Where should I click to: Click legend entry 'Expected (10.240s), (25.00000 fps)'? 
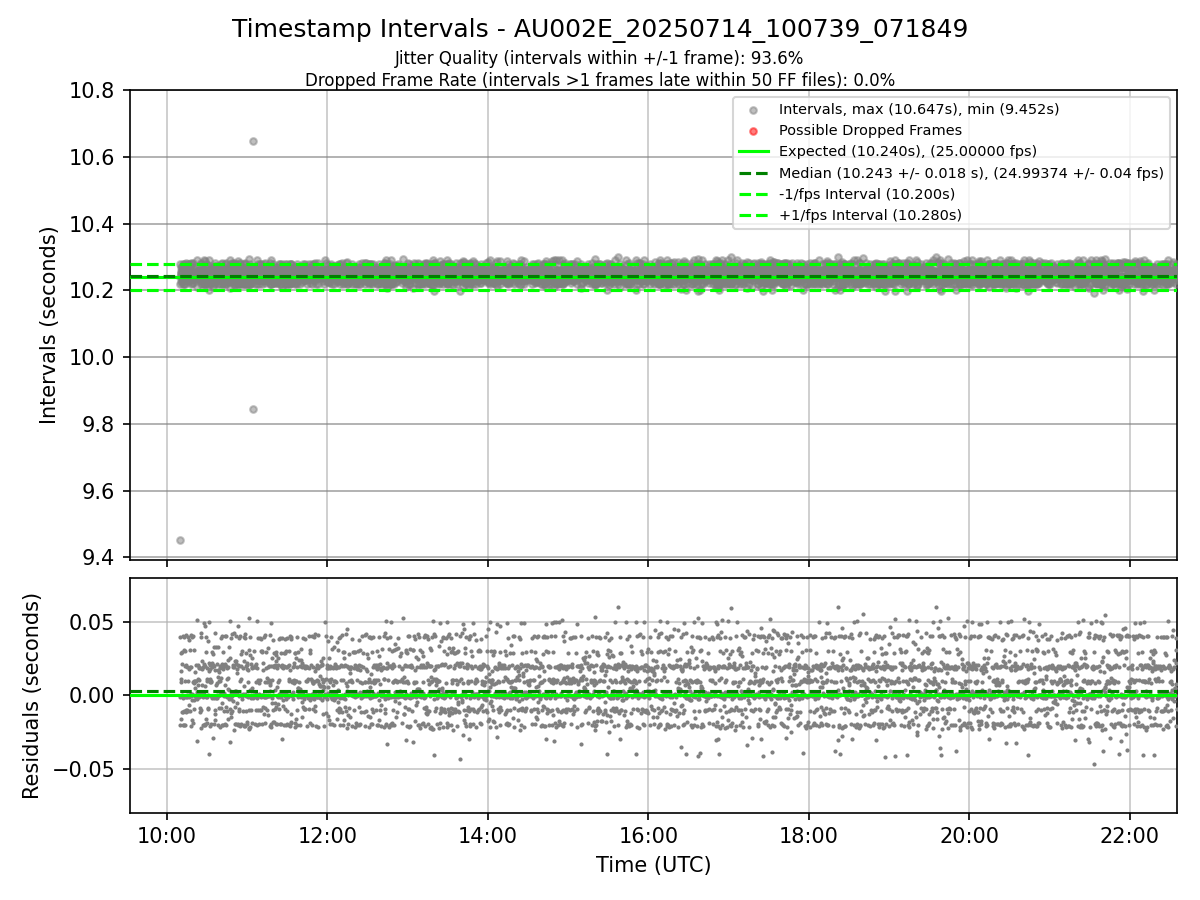(908, 151)
